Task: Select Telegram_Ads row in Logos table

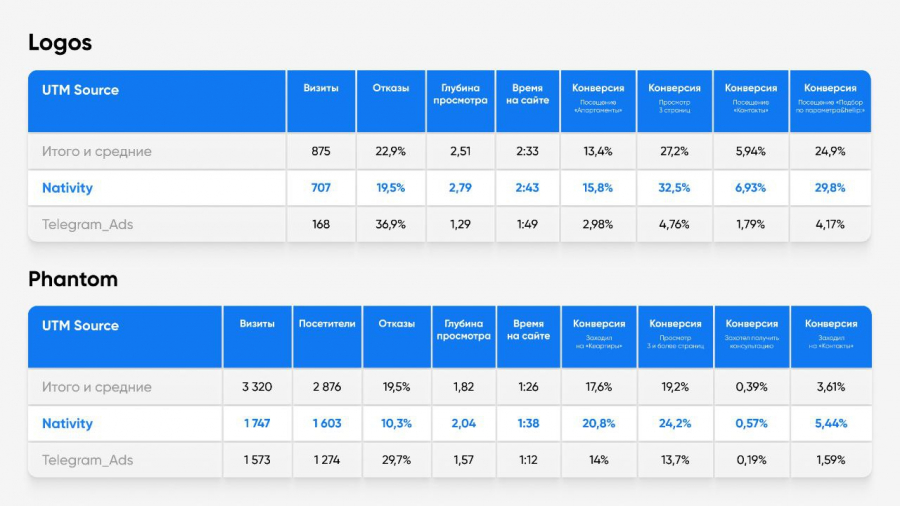Action: tap(449, 224)
